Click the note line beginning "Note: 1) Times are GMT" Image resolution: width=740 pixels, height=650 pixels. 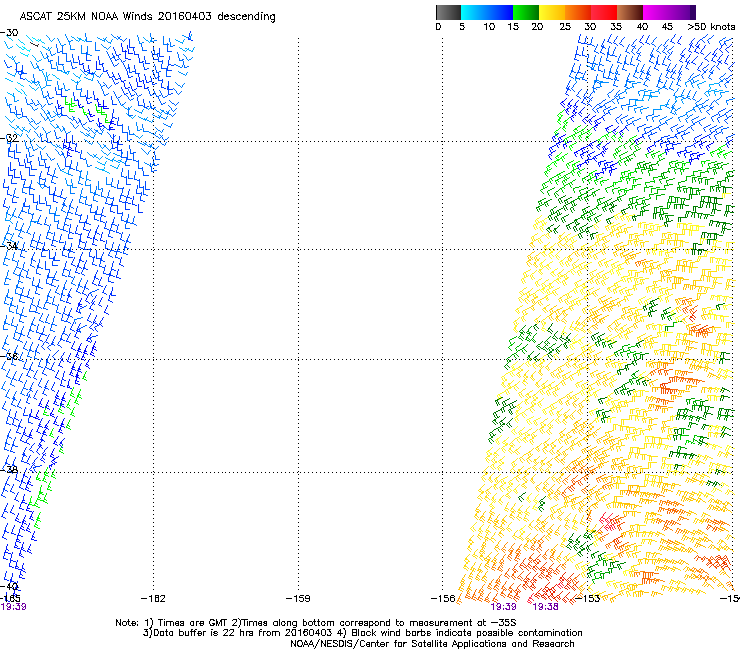pos(316,623)
